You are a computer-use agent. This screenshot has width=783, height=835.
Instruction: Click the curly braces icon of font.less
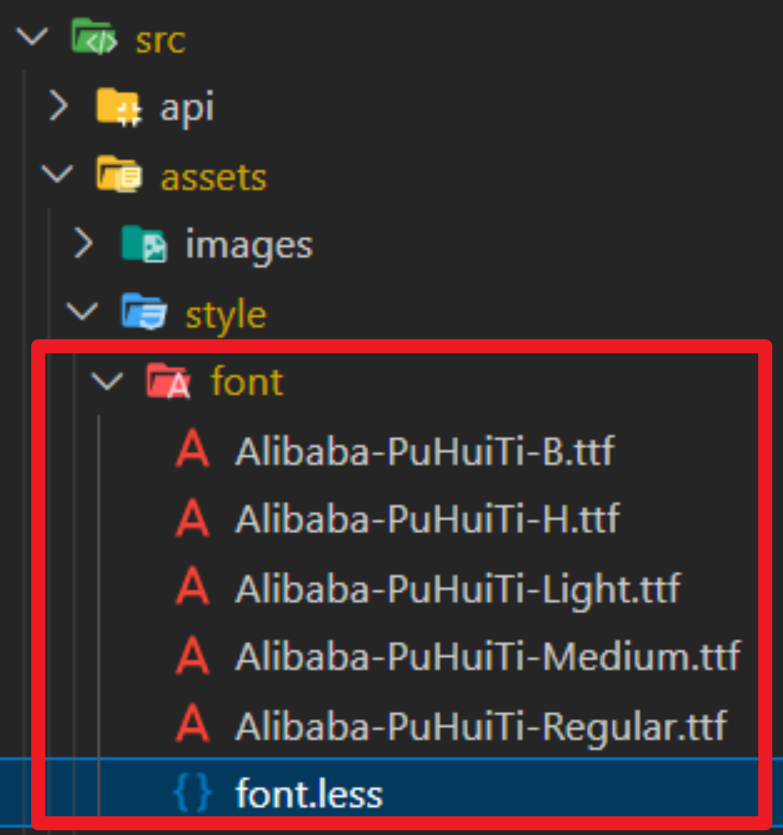click(x=193, y=793)
